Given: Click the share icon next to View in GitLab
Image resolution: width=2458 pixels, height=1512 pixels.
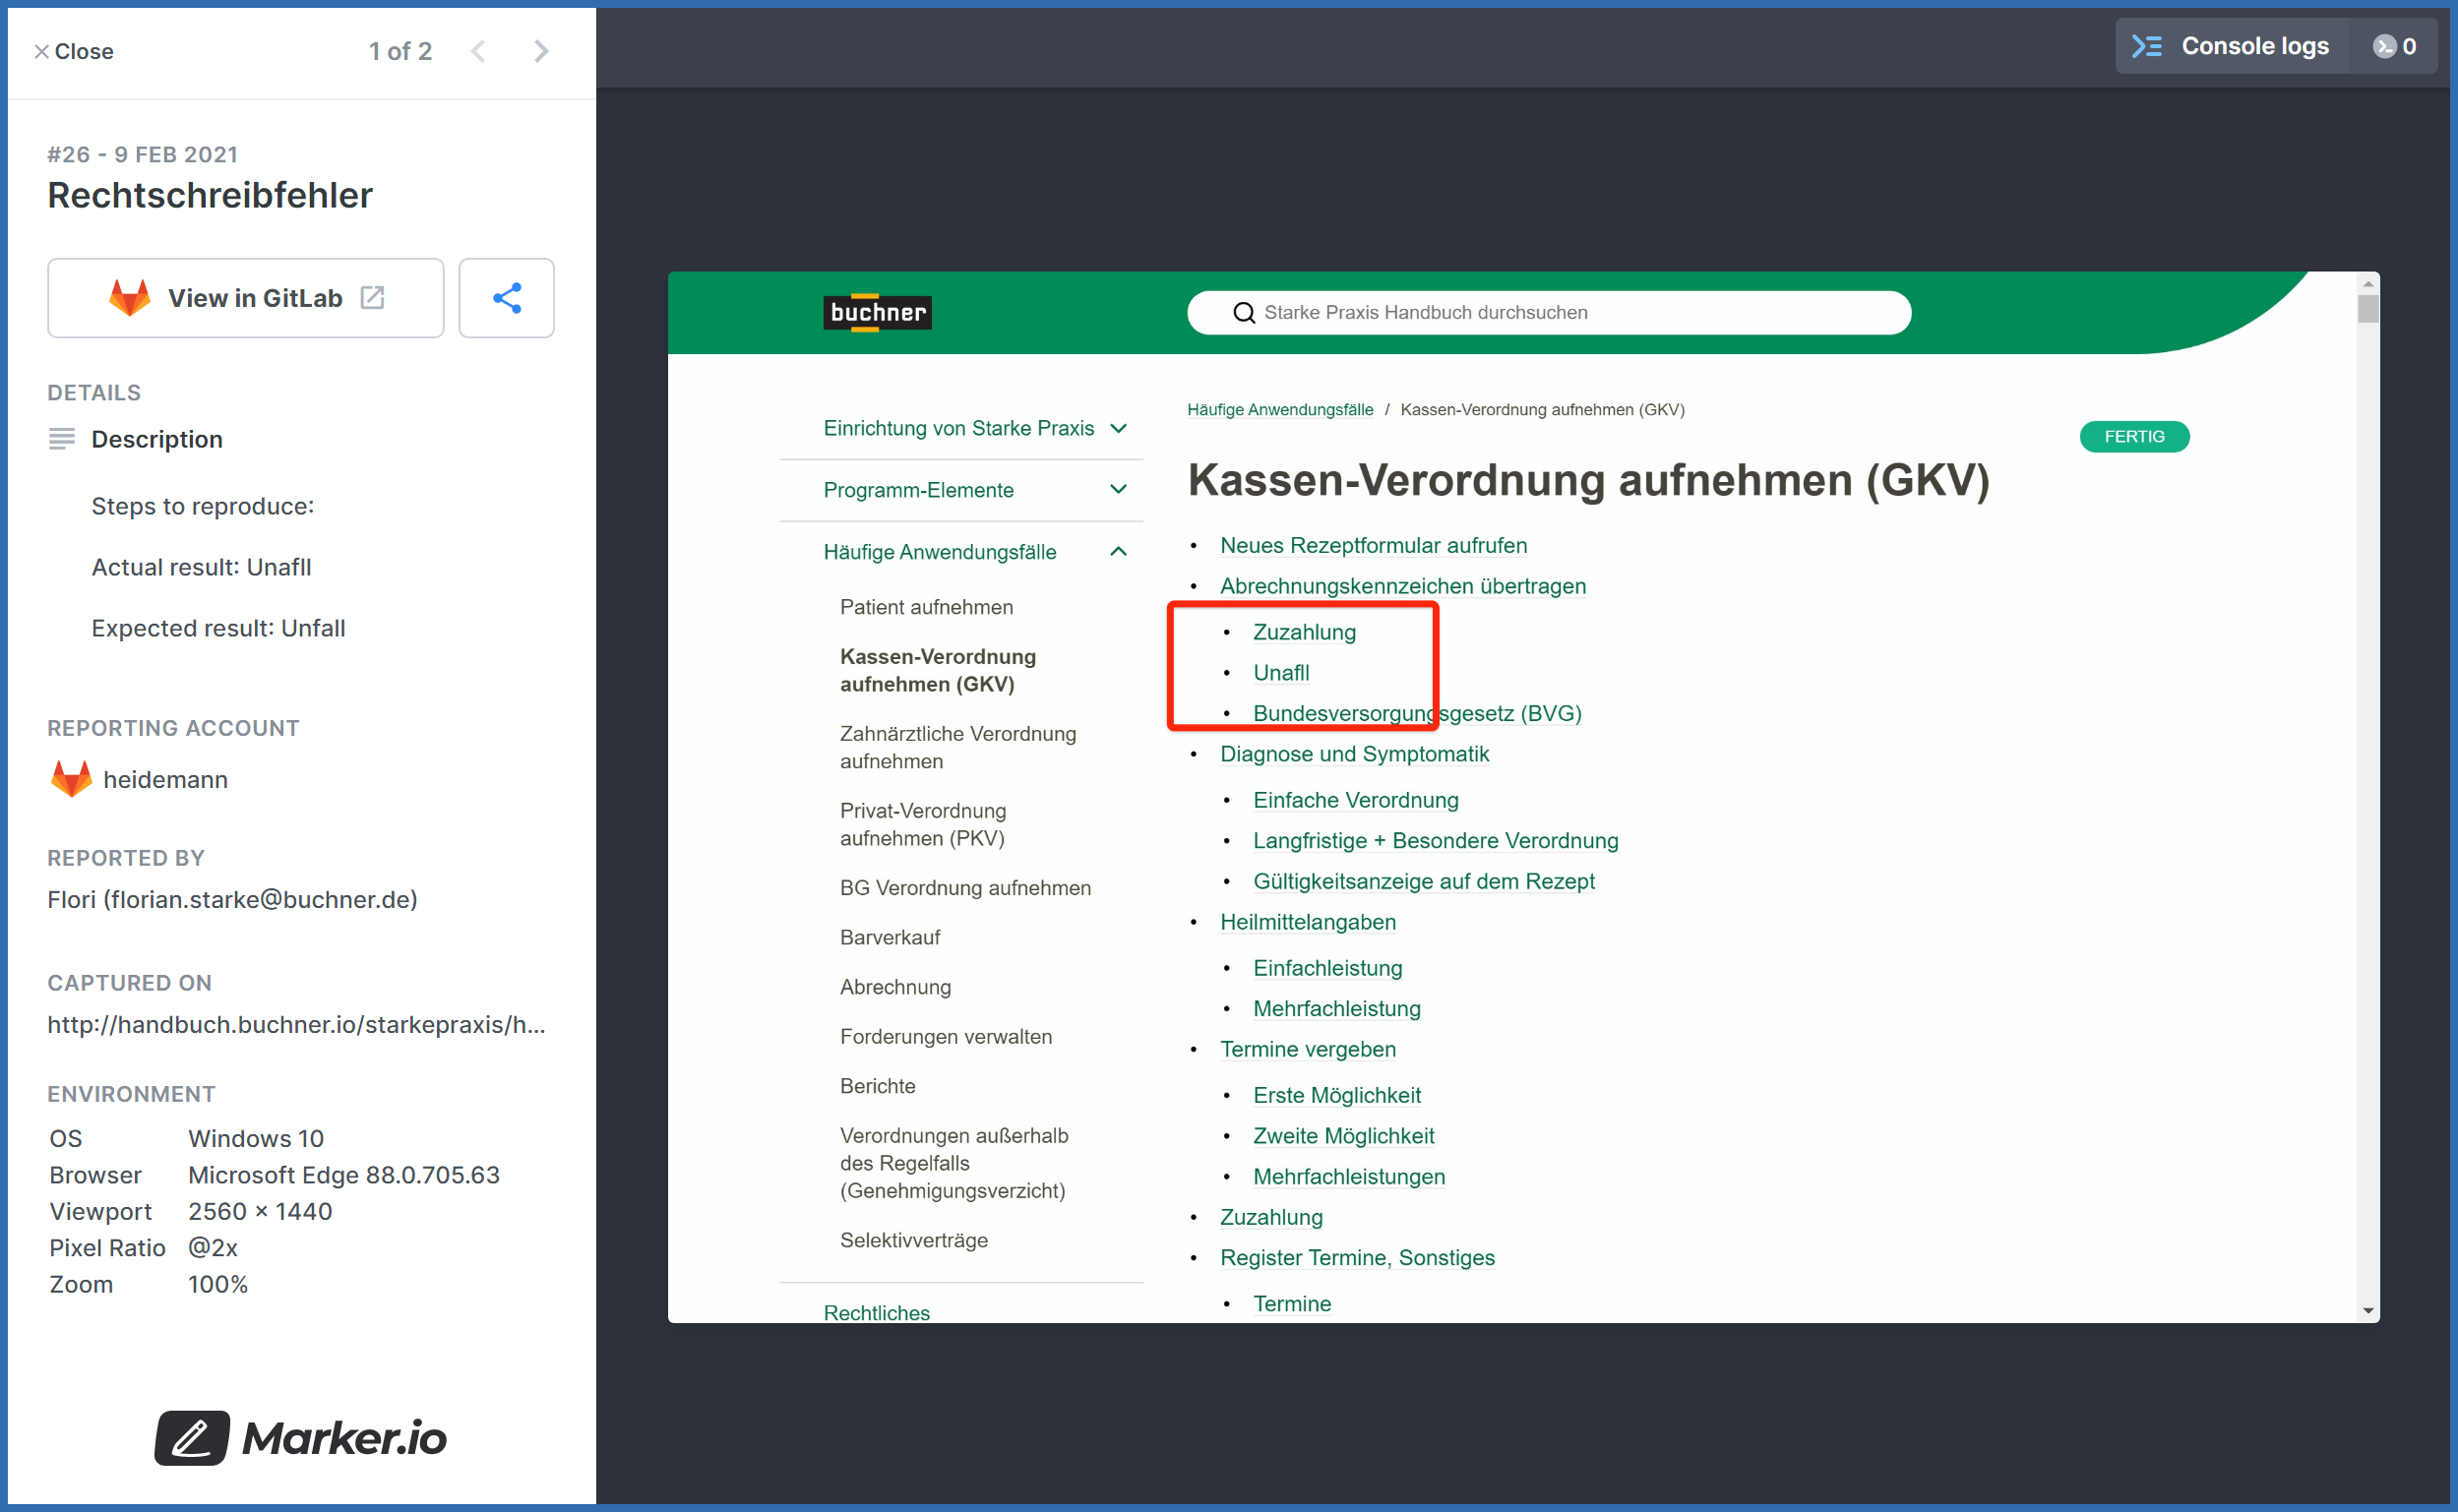Looking at the screenshot, I should [x=506, y=297].
